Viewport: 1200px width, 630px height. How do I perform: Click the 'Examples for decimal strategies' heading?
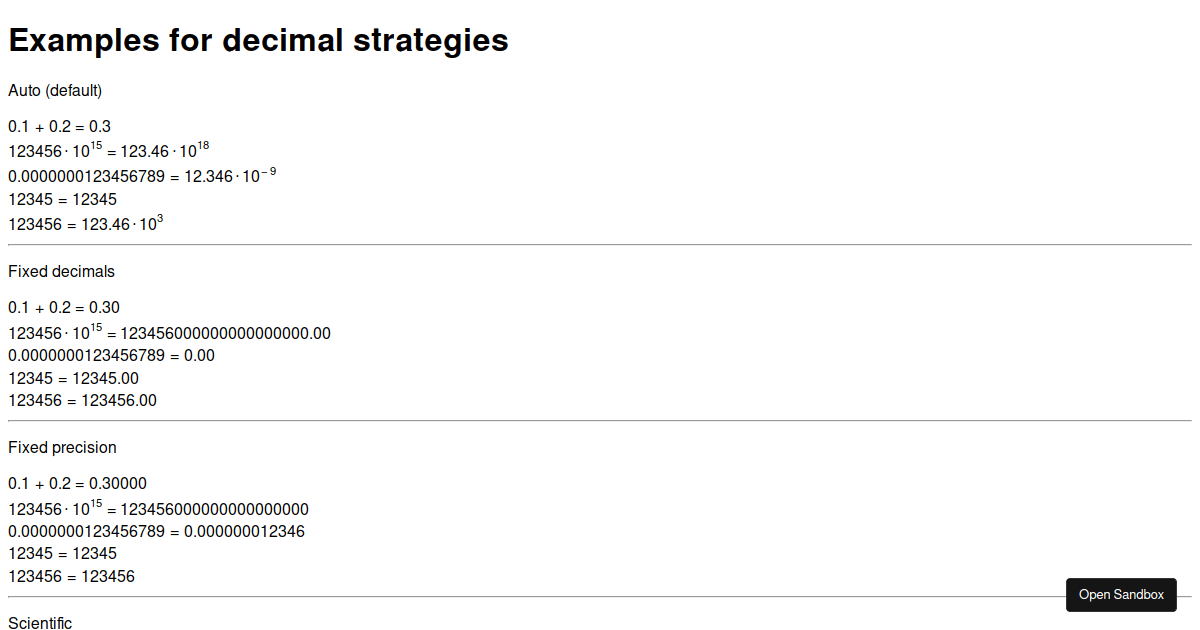click(258, 40)
